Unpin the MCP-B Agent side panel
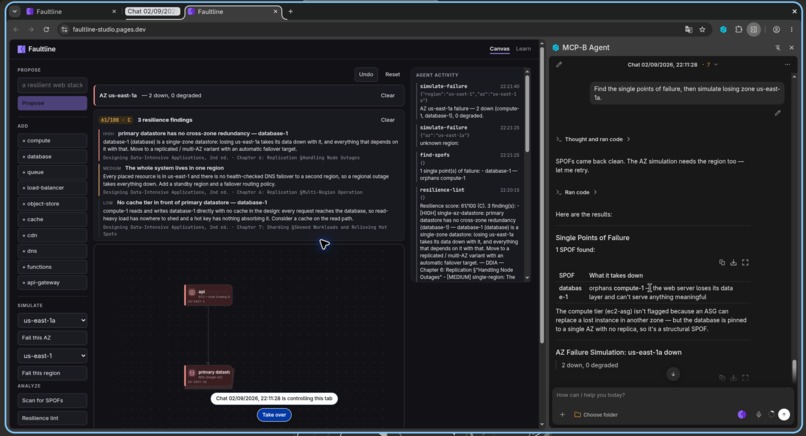 click(778, 47)
